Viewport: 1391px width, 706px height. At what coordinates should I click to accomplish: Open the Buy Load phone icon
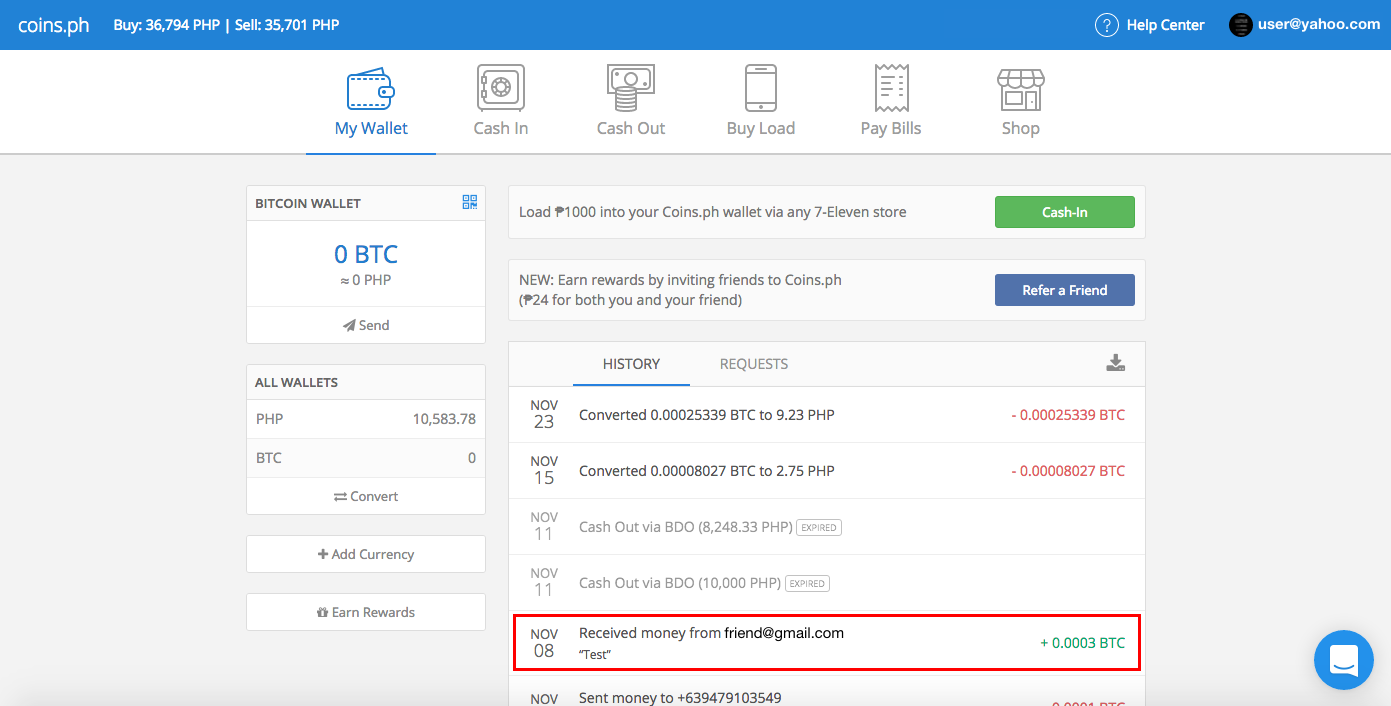[x=761, y=89]
